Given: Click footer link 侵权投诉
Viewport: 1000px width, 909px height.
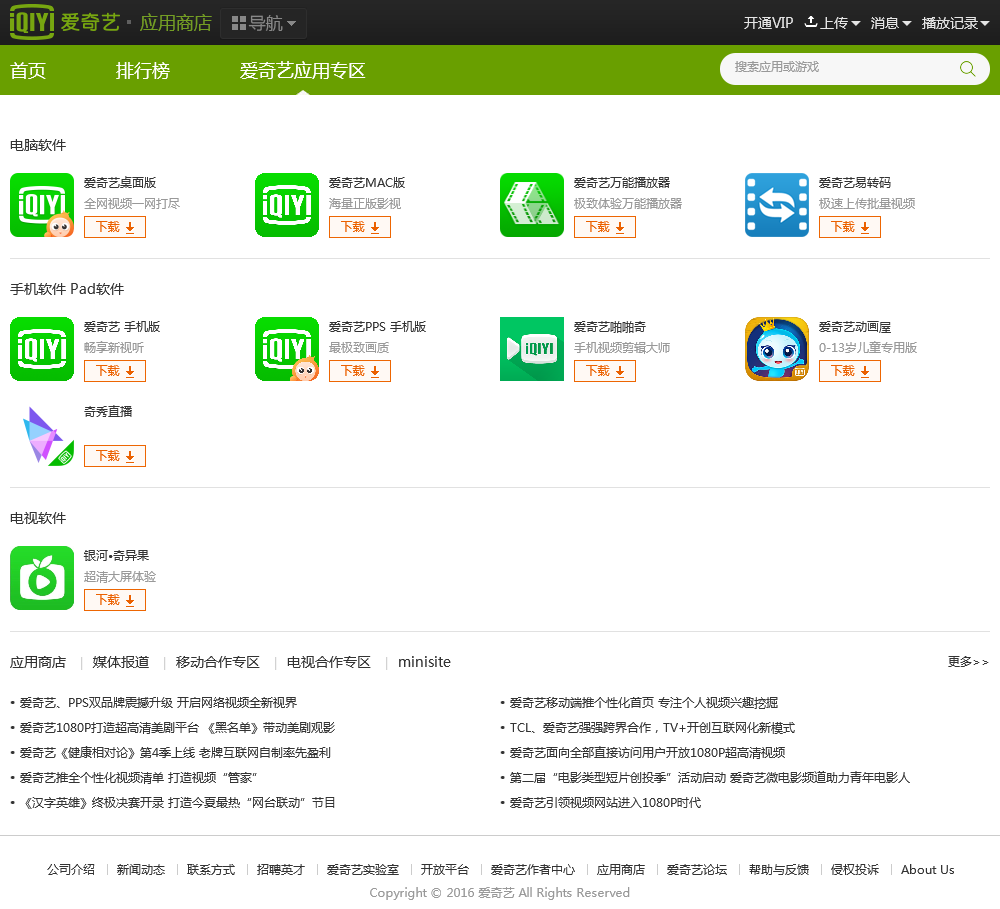Looking at the screenshot, I should tap(855, 869).
